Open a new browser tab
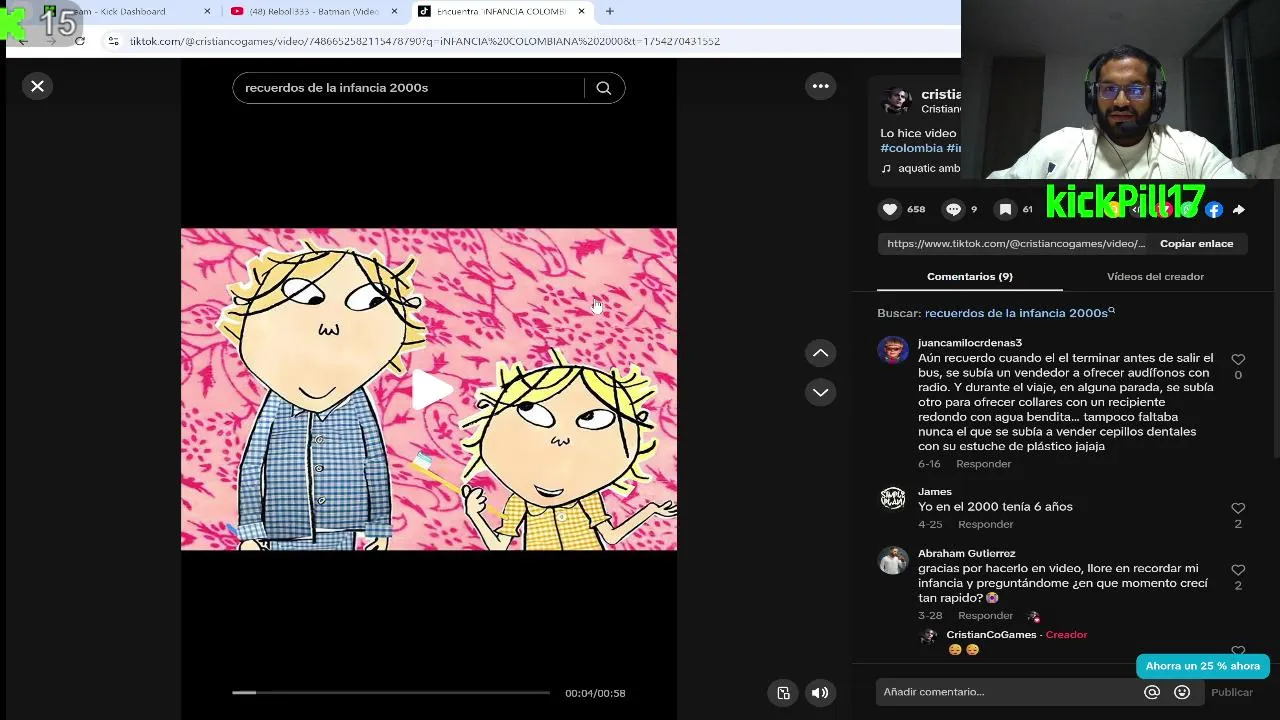Screen dimensions: 1280x720 pos(610,11)
